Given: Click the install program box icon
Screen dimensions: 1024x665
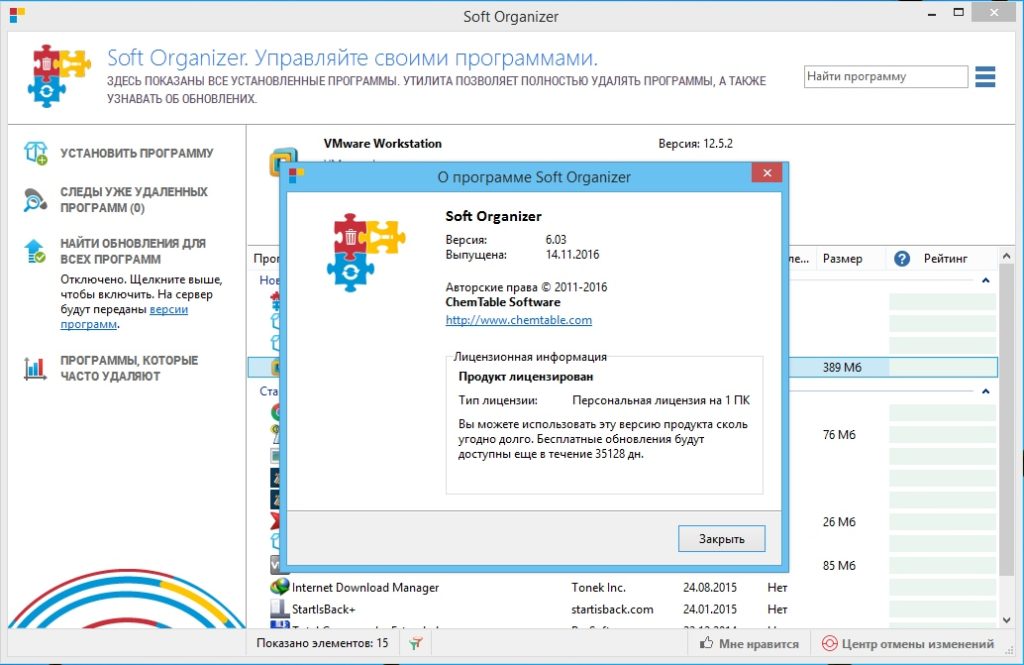Looking at the screenshot, I should click(x=35, y=153).
